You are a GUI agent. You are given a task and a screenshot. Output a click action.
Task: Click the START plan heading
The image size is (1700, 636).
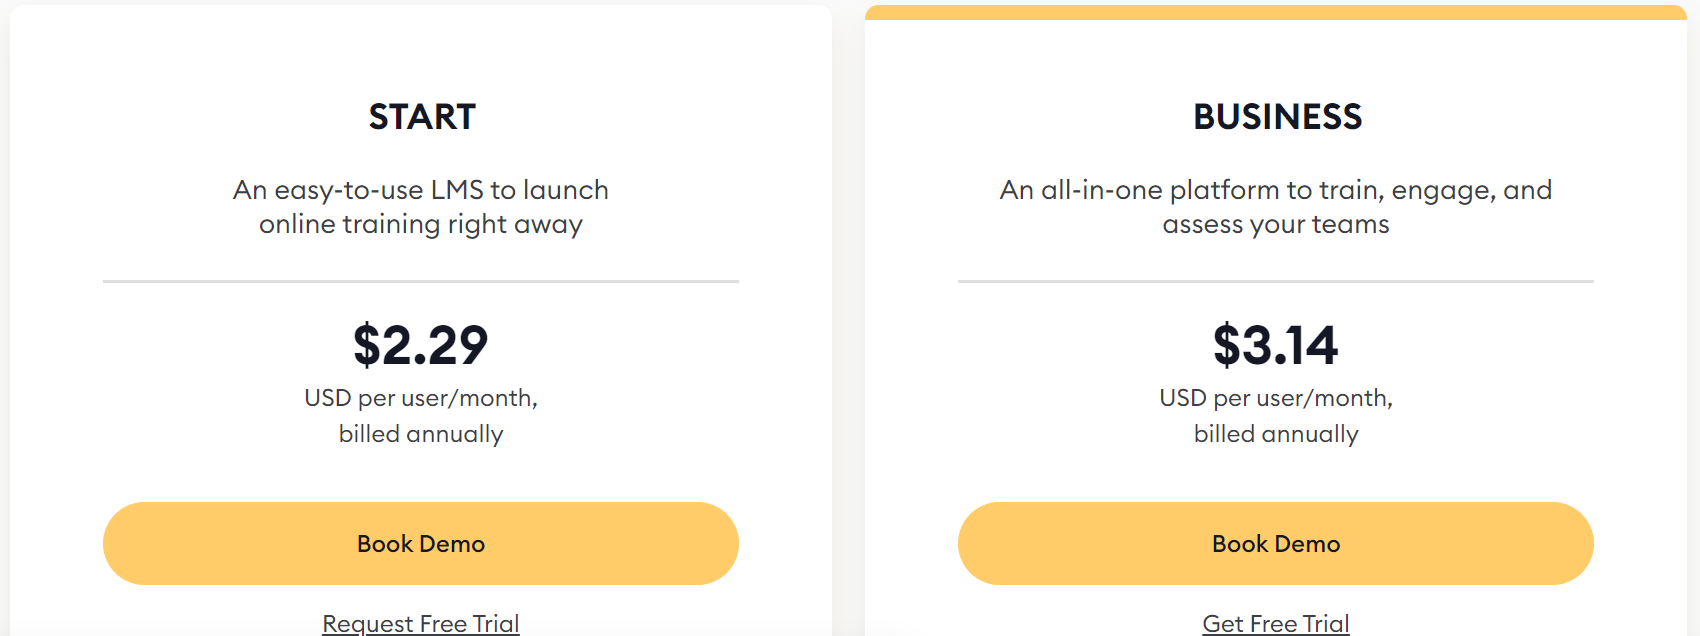point(422,117)
